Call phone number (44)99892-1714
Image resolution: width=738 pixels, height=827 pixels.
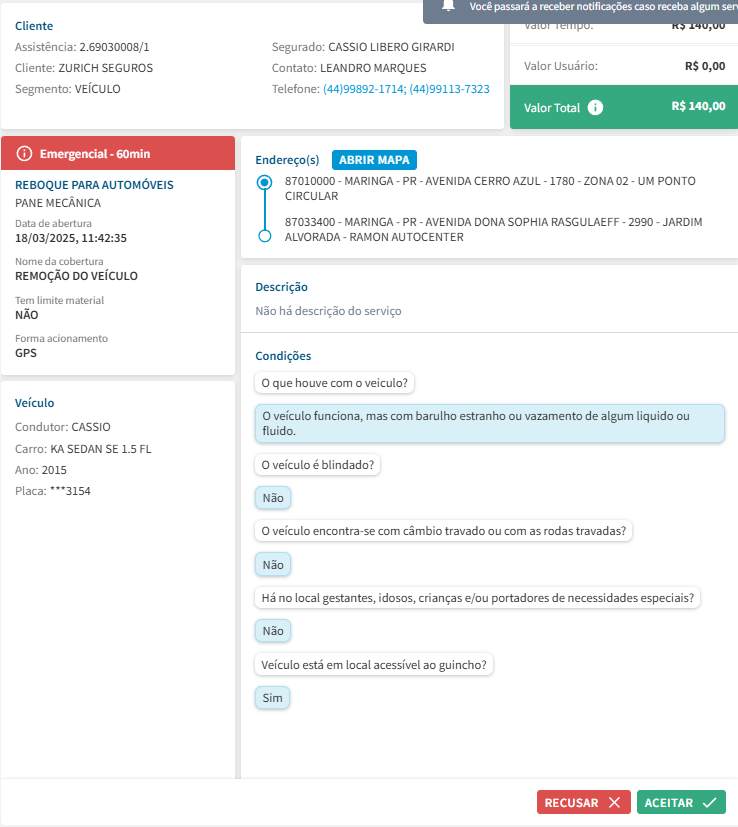coord(363,89)
